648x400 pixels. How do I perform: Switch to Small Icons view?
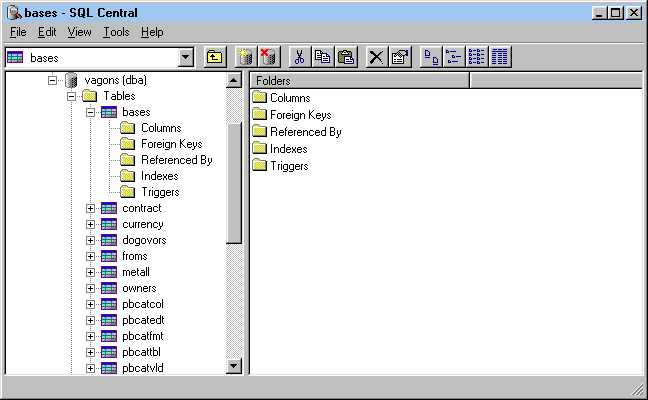tap(454, 57)
